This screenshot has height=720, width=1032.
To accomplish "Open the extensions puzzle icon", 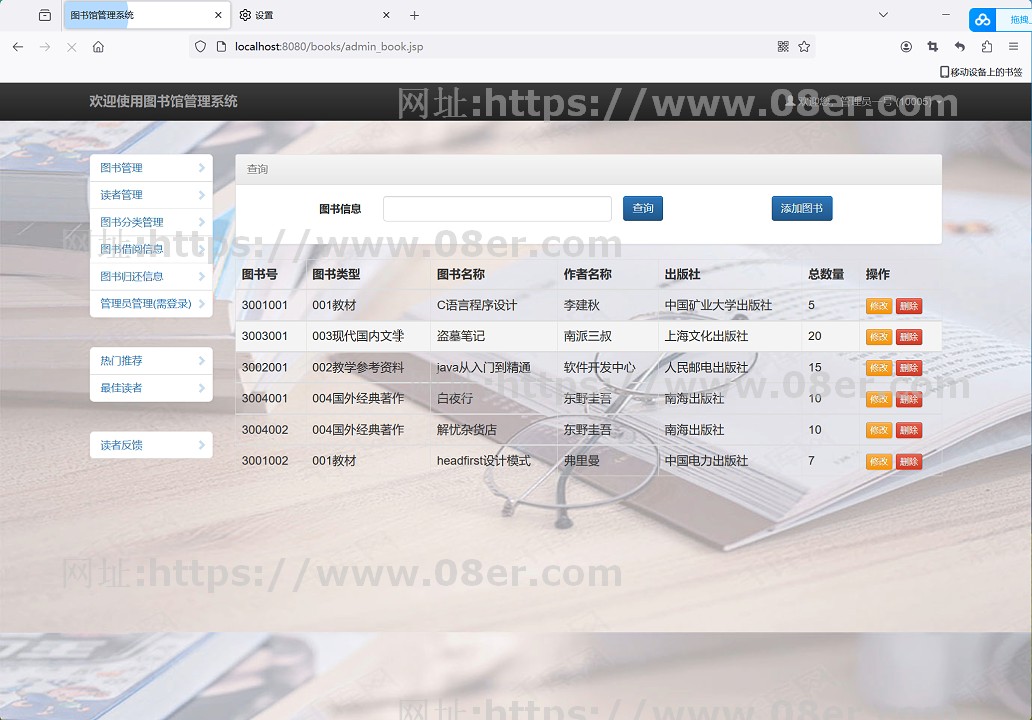I will click(x=987, y=47).
